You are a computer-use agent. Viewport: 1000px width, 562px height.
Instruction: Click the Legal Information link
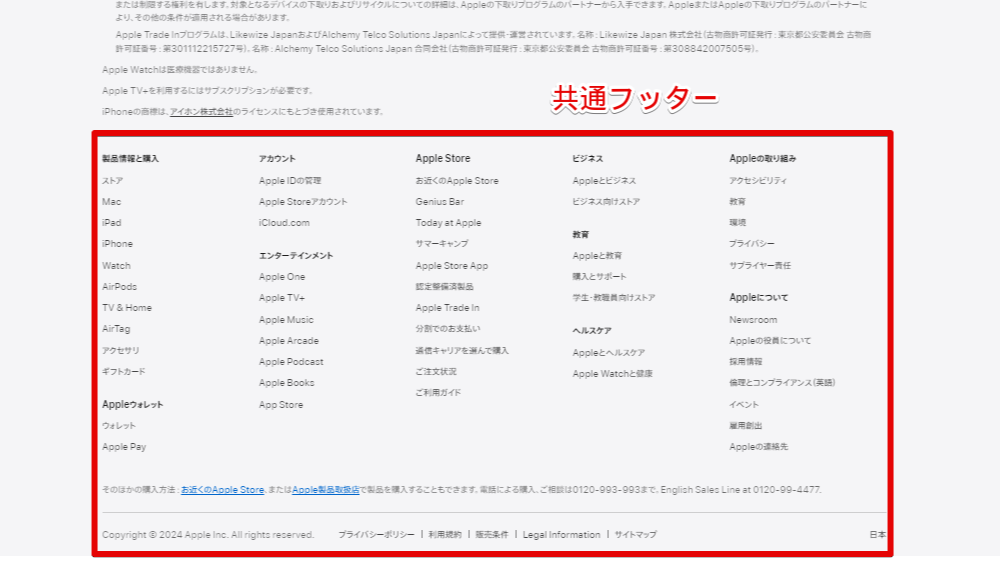[561, 535]
